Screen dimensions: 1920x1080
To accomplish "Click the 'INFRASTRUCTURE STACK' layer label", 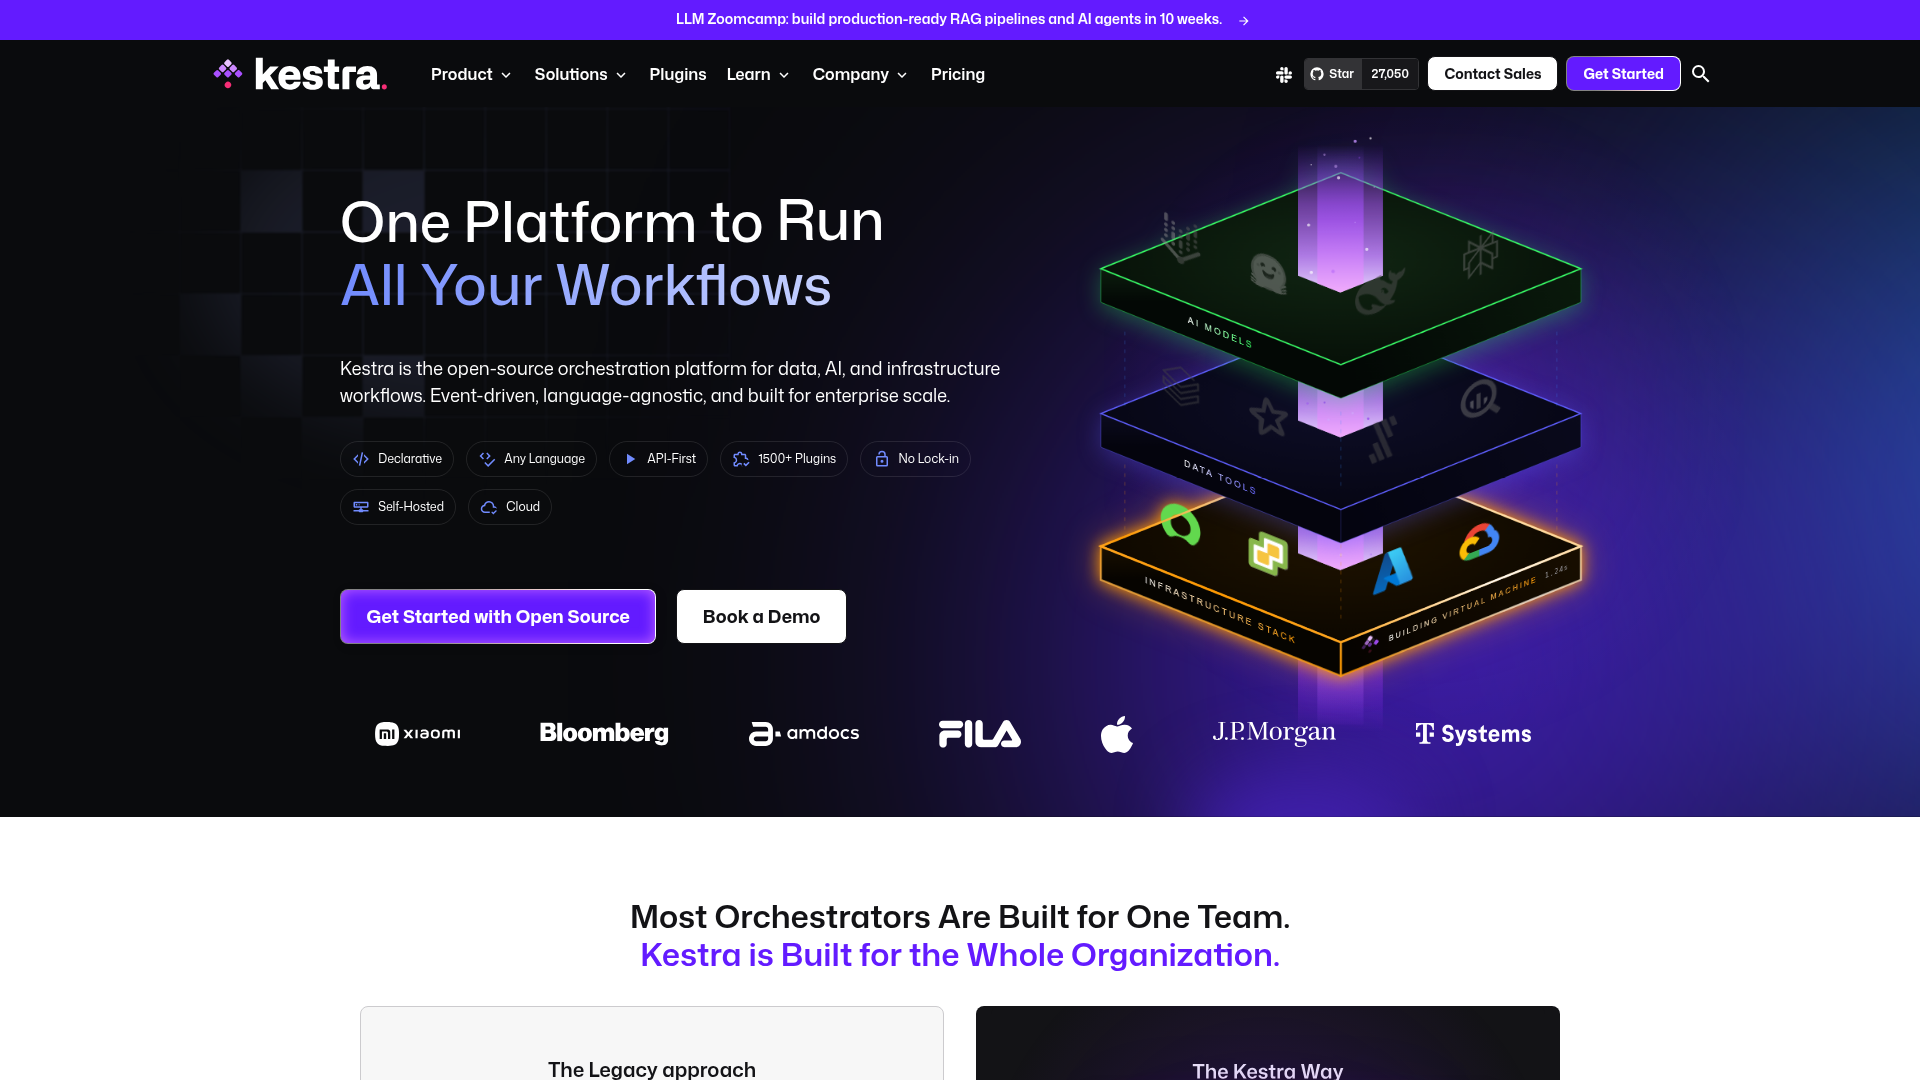I will [x=1220, y=610].
